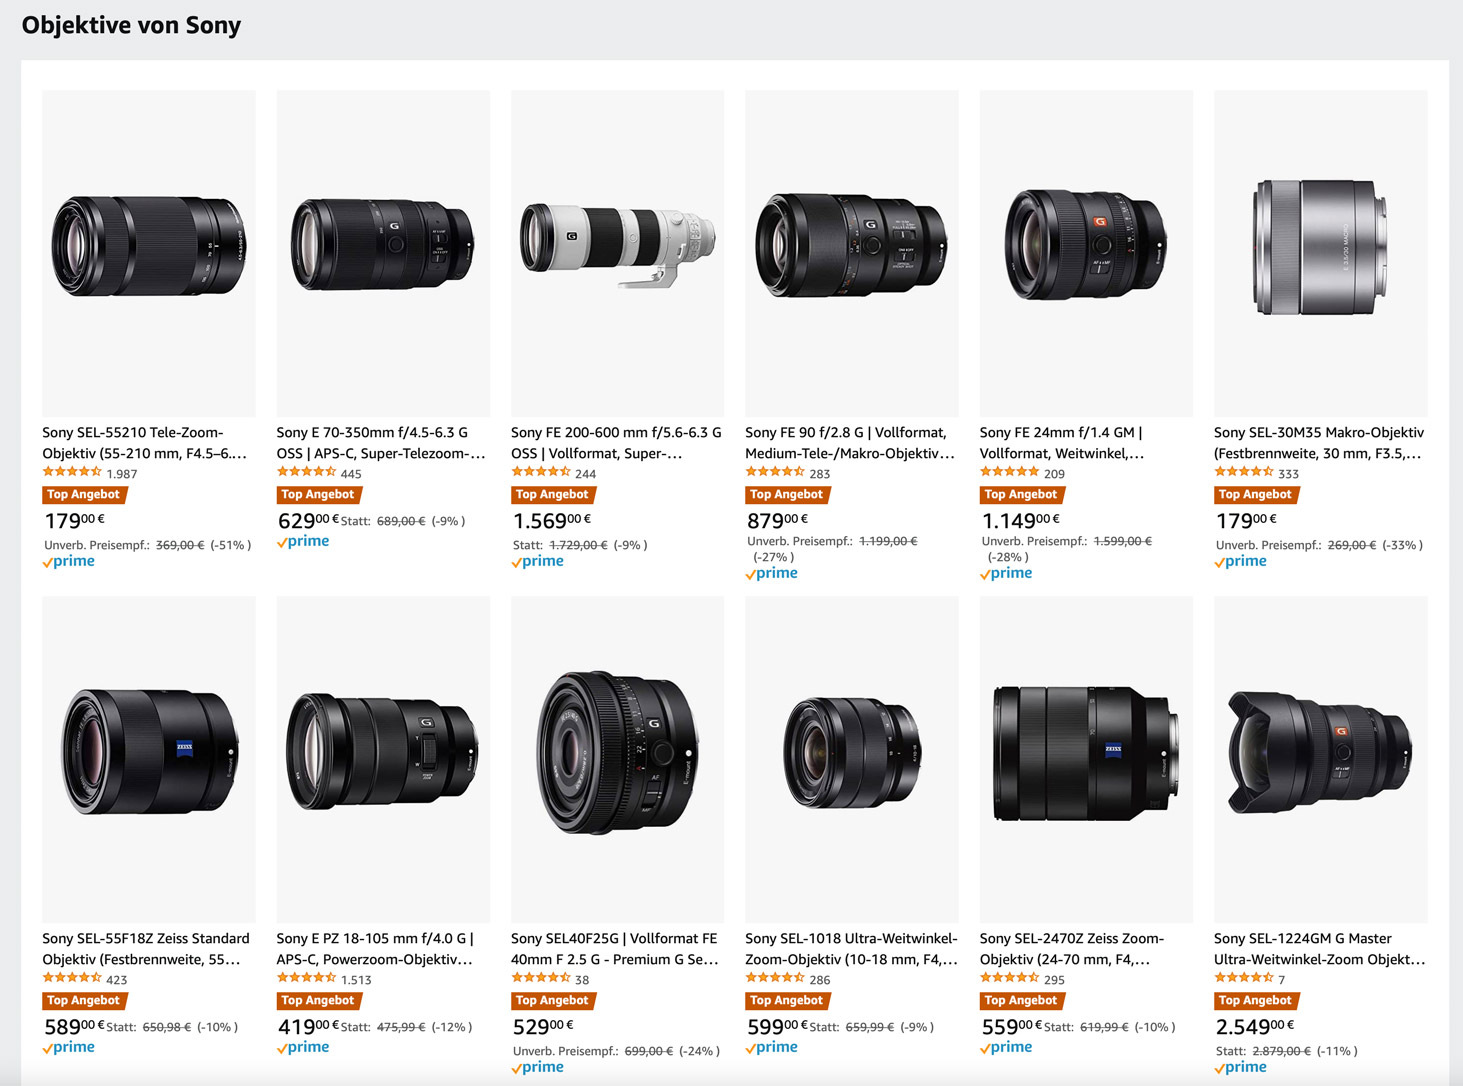This screenshot has width=1463, height=1086.
Task: Click prime logo under SEL-30M35 lens
Action: [x=1241, y=561]
